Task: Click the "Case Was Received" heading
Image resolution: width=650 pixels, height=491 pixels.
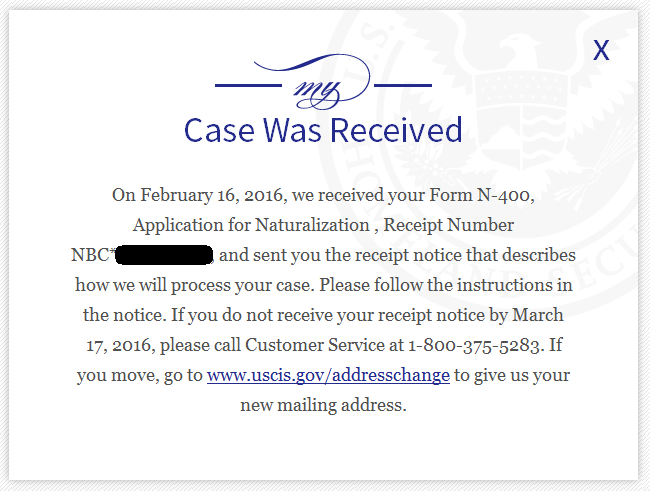Action: (x=323, y=130)
